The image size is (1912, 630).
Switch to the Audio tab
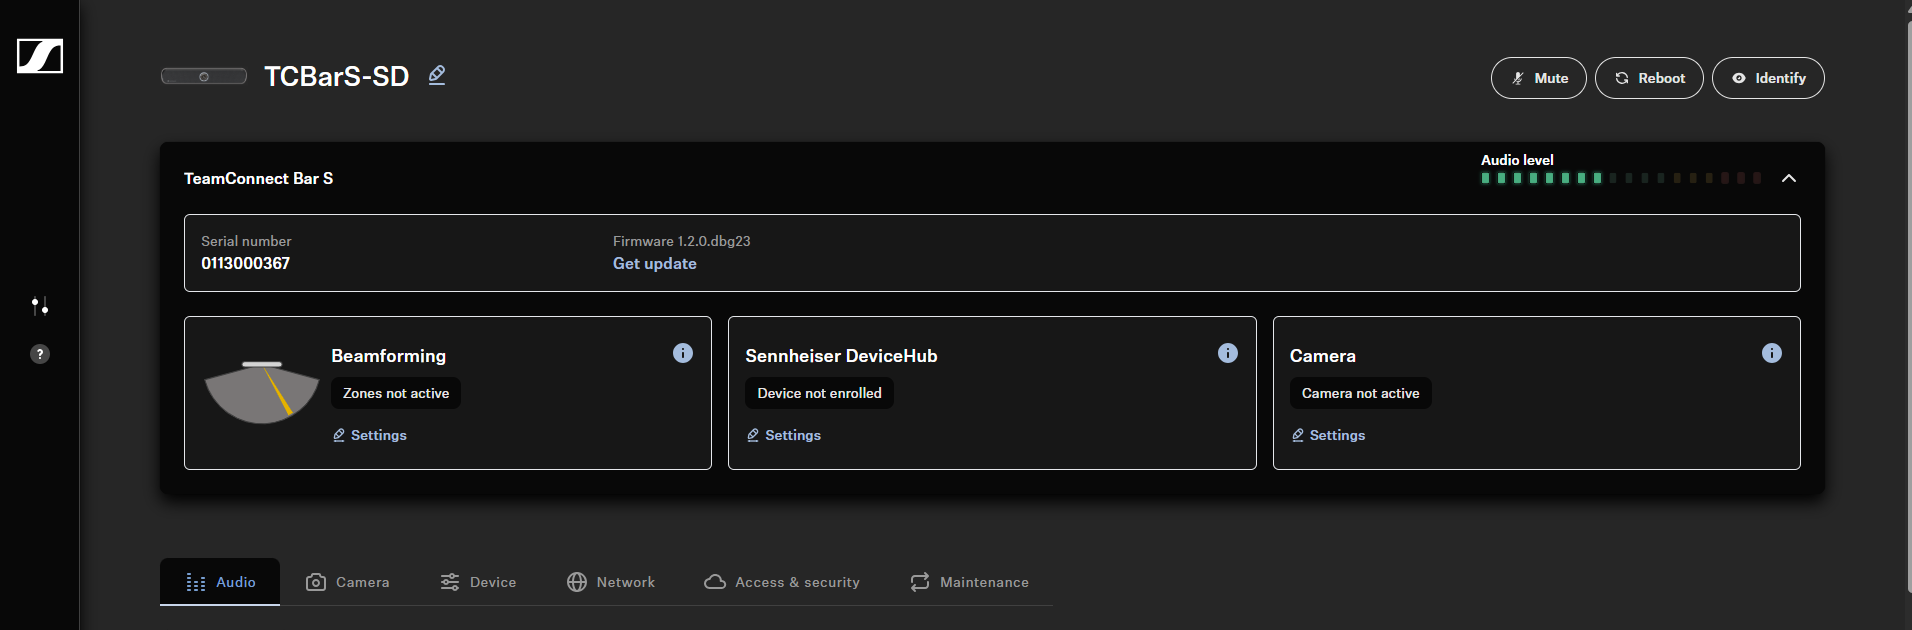click(220, 582)
